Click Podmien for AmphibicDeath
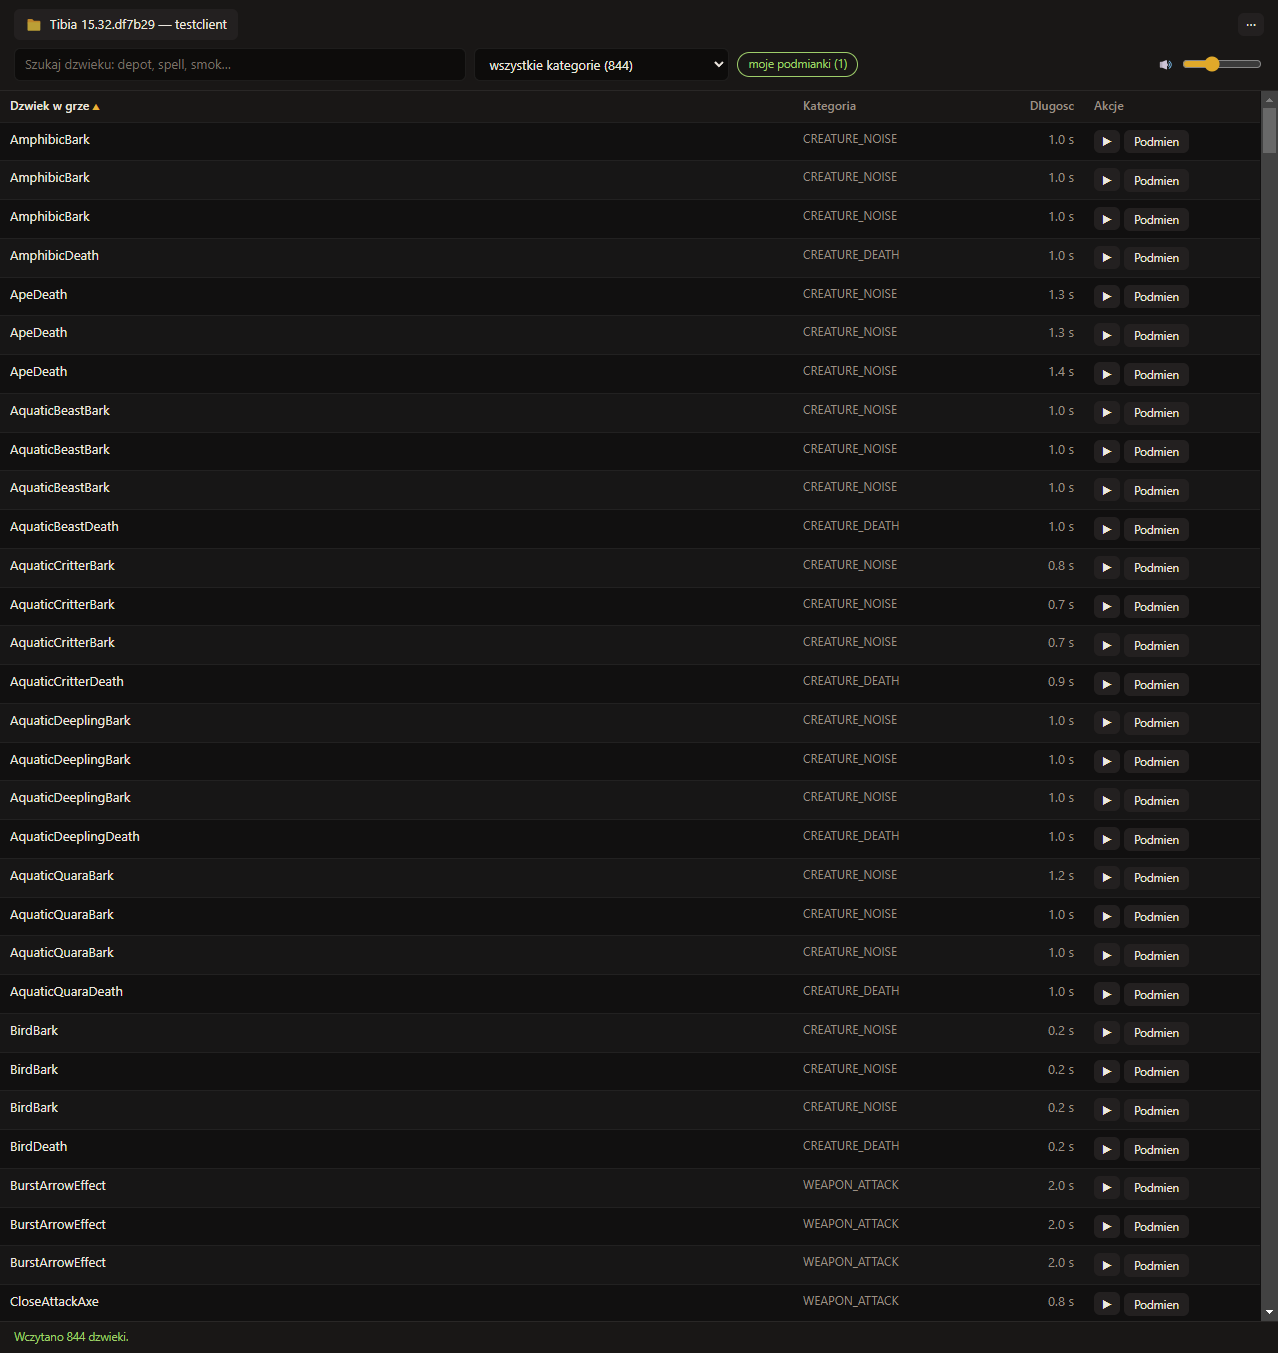 click(x=1156, y=258)
